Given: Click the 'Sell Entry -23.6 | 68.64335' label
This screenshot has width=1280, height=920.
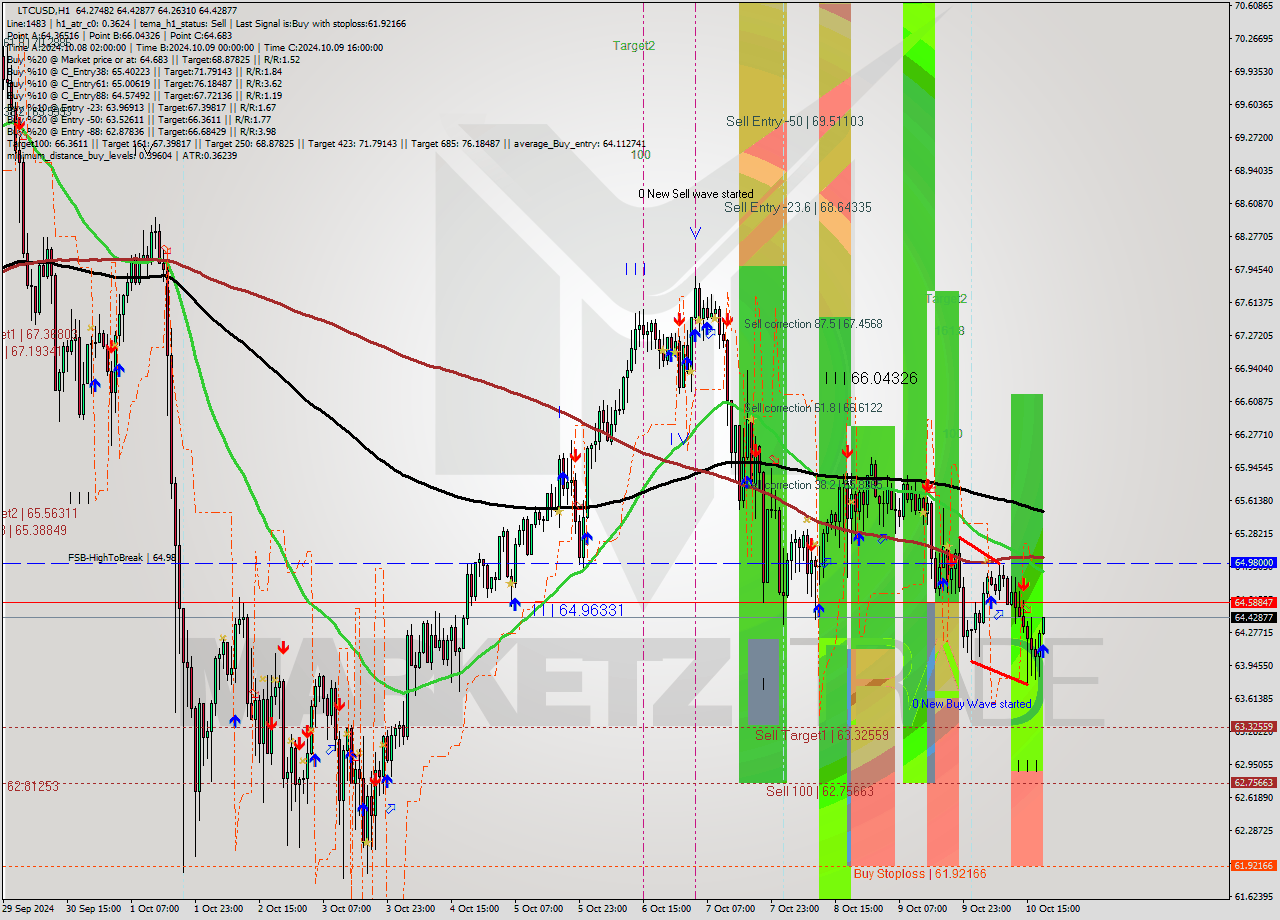Looking at the screenshot, I should tap(798, 207).
